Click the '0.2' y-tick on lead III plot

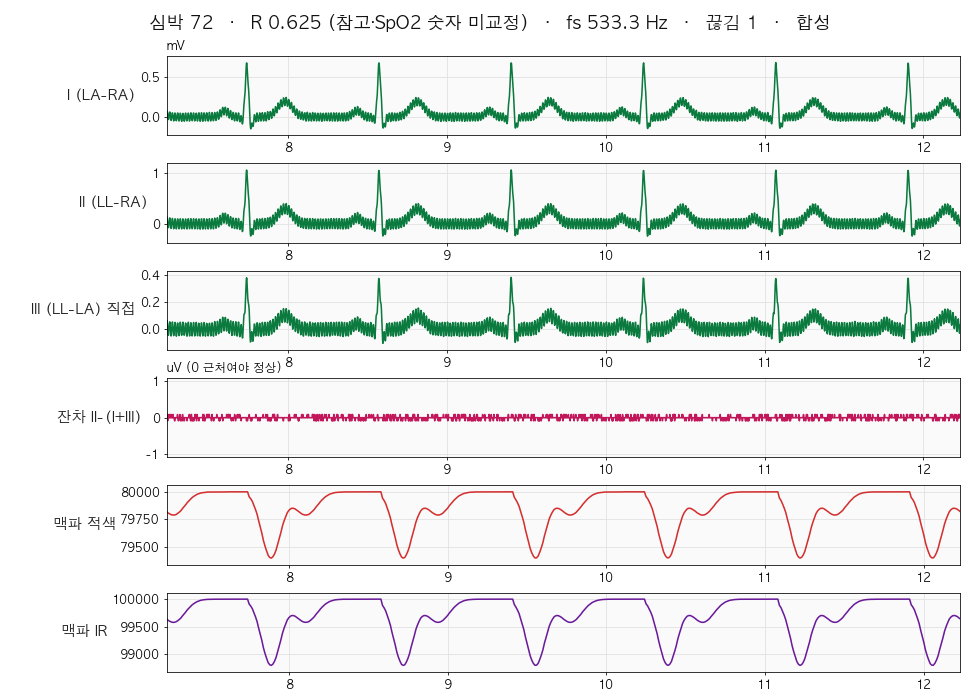tap(150, 302)
